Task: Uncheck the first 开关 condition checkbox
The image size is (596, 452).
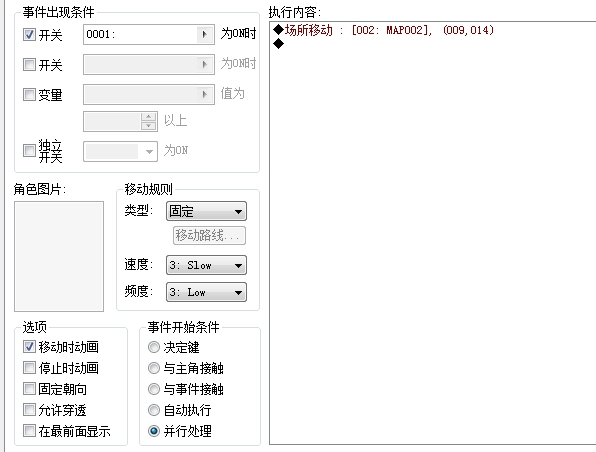Action: pyautogui.click(x=29, y=35)
